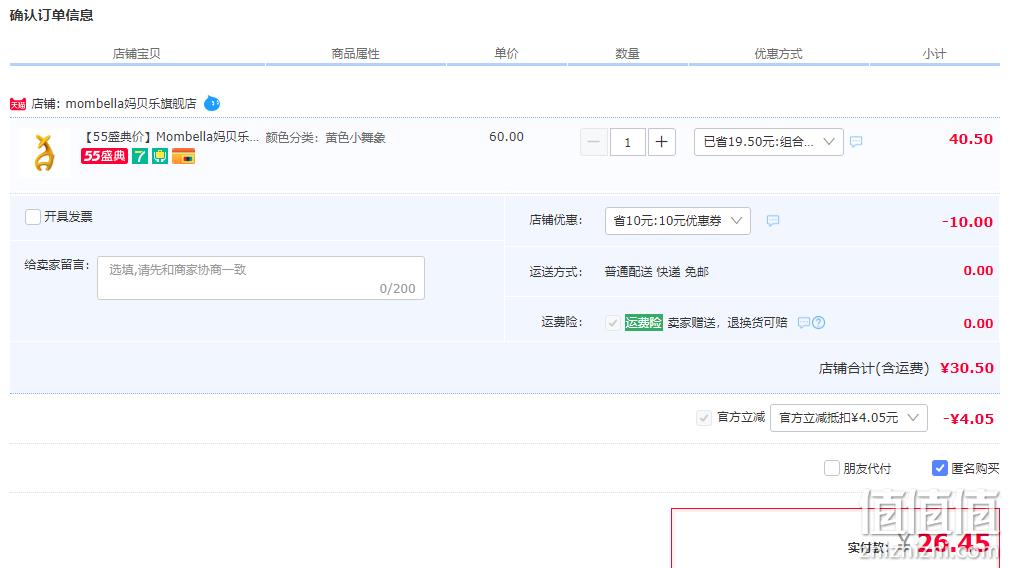Check the 开具发票 invoice checkbox
This screenshot has height=568, width=1009.
[33, 217]
